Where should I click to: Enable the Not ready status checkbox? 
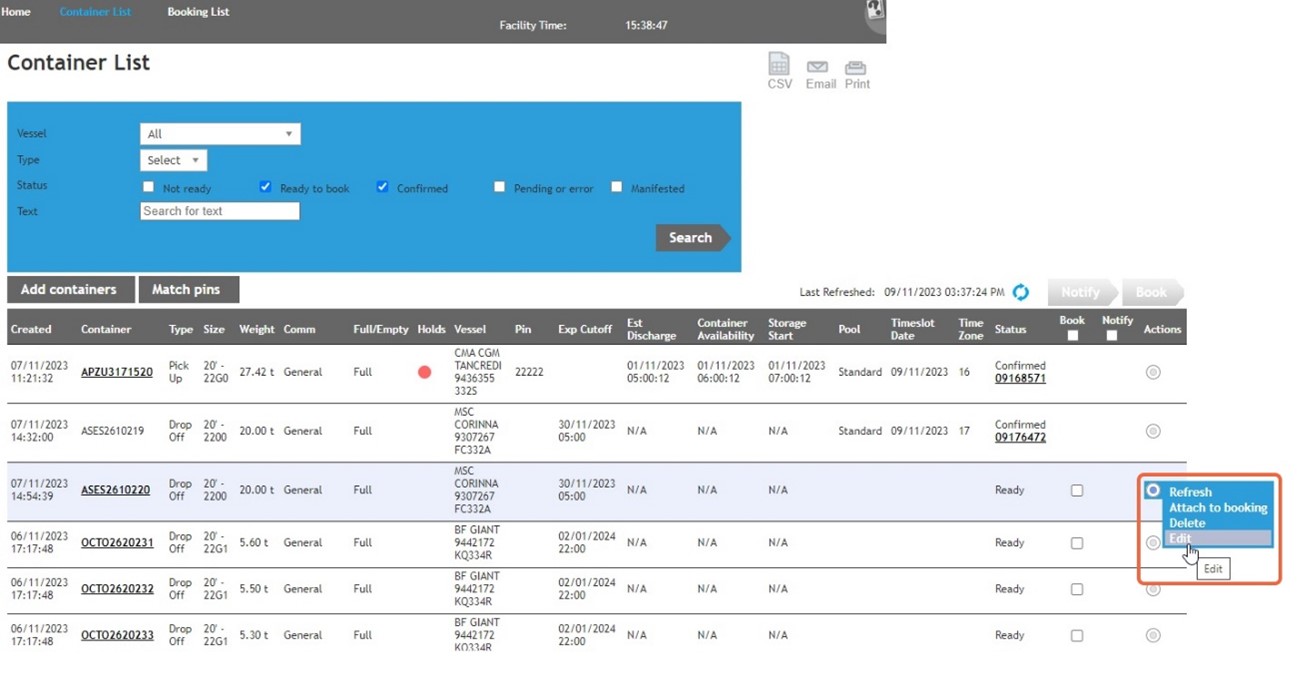coord(149,187)
